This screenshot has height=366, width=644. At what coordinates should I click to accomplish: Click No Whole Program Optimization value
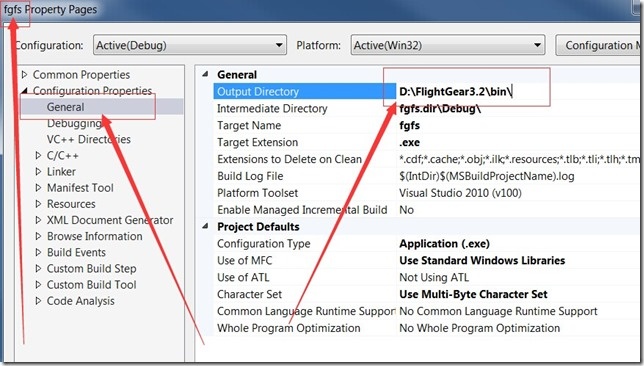click(480, 328)
